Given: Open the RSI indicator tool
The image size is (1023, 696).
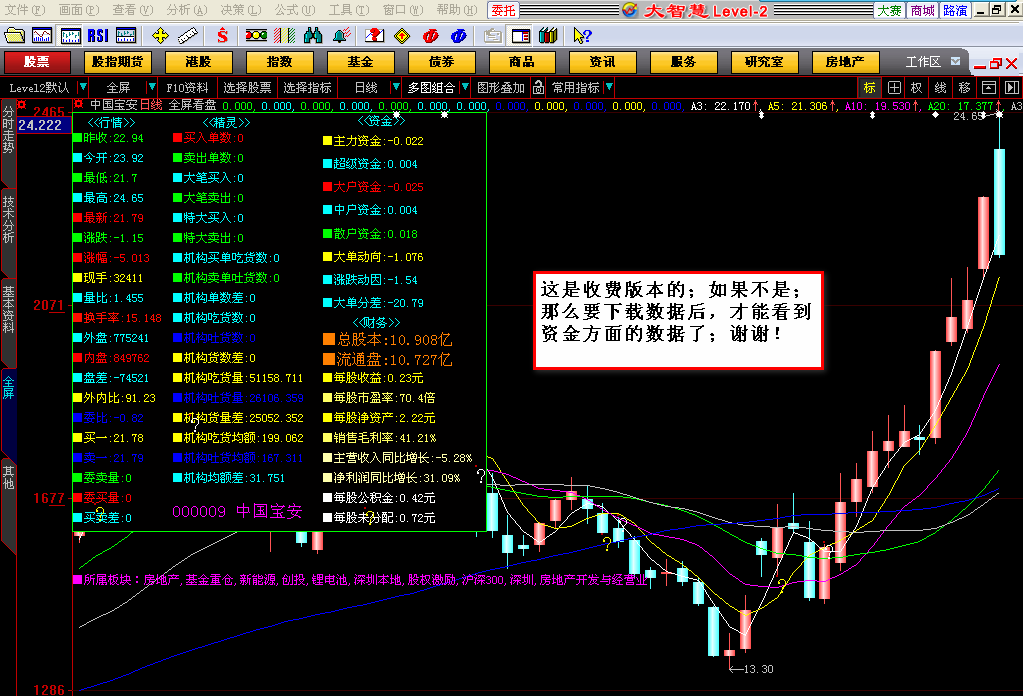Looking at the screenshot, I should pyautogui.click(x=98, y=36).
